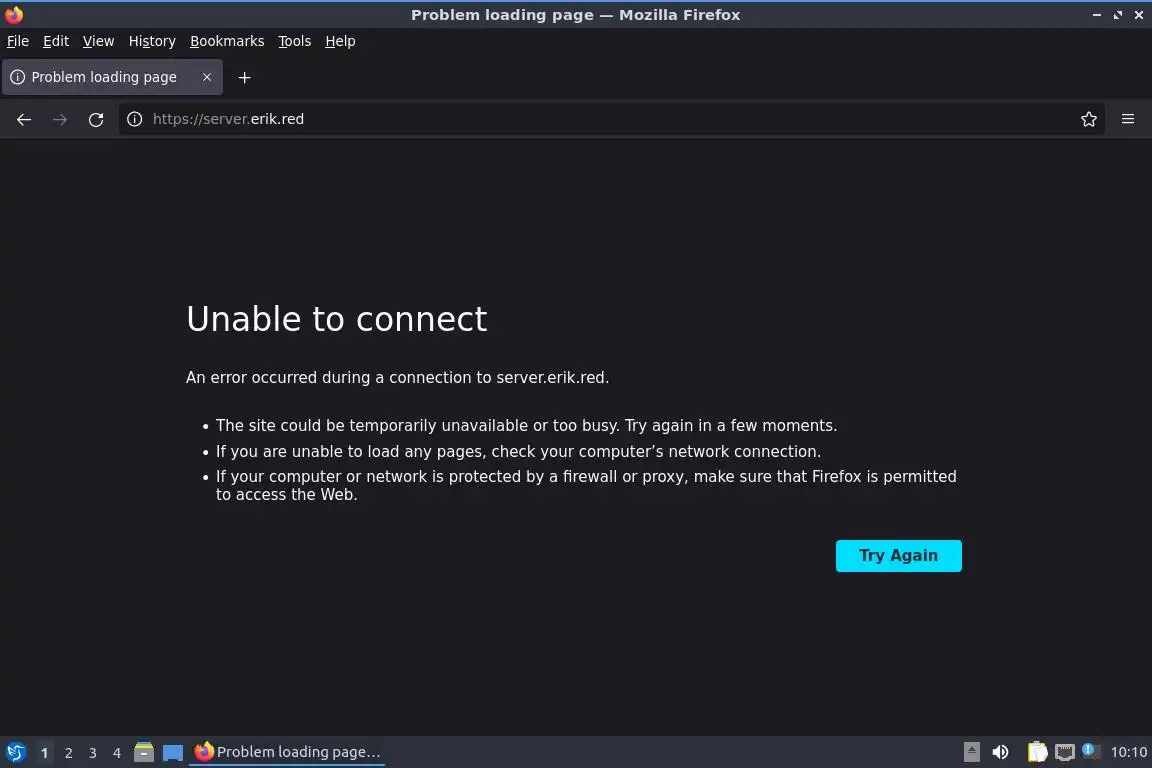Screen dimensions: 1152x768
Task: Open the File menu
Action: (x=18, y=41)
